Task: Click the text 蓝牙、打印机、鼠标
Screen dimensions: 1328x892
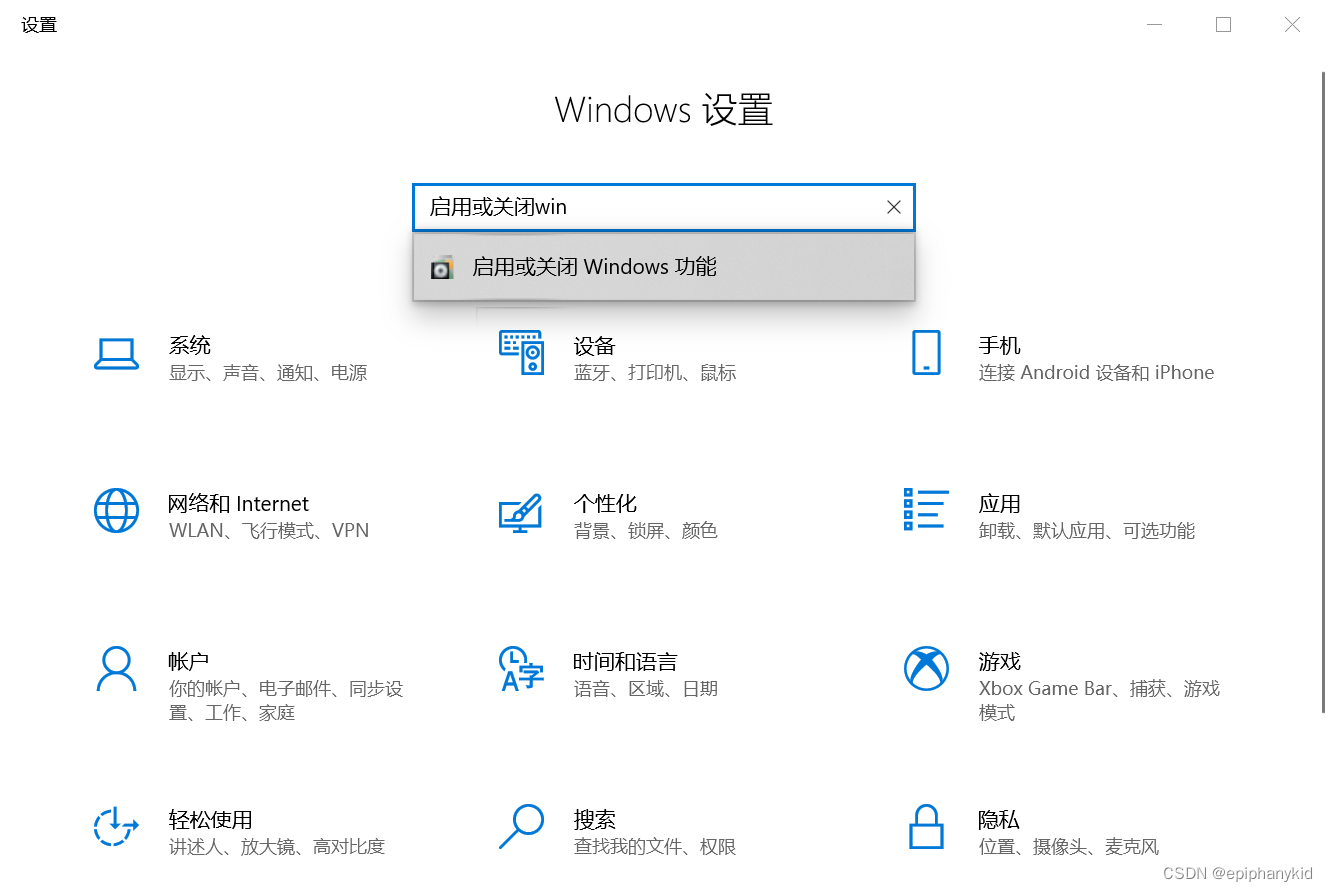Action: coord(655,373)
